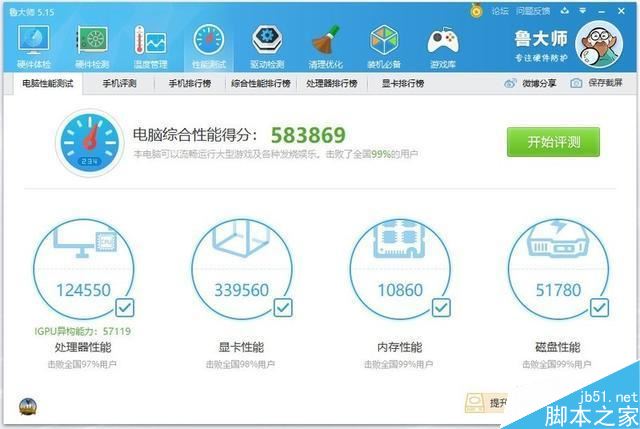The width and height of the screenshot is (640, 429).
Task: Click the memory chip icon
Action: (x=400, y=239)
